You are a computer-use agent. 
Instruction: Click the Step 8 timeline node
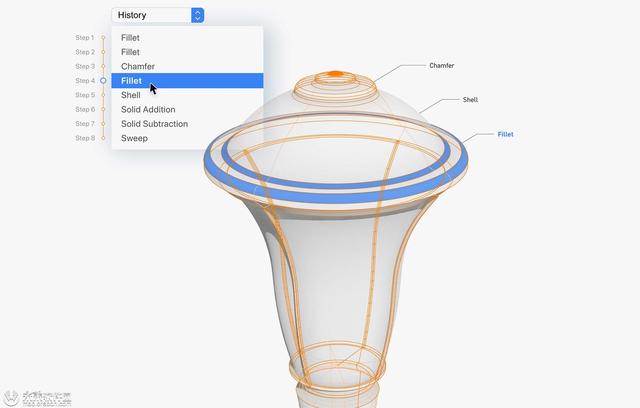pyautogui.click(x=103, y=138)
